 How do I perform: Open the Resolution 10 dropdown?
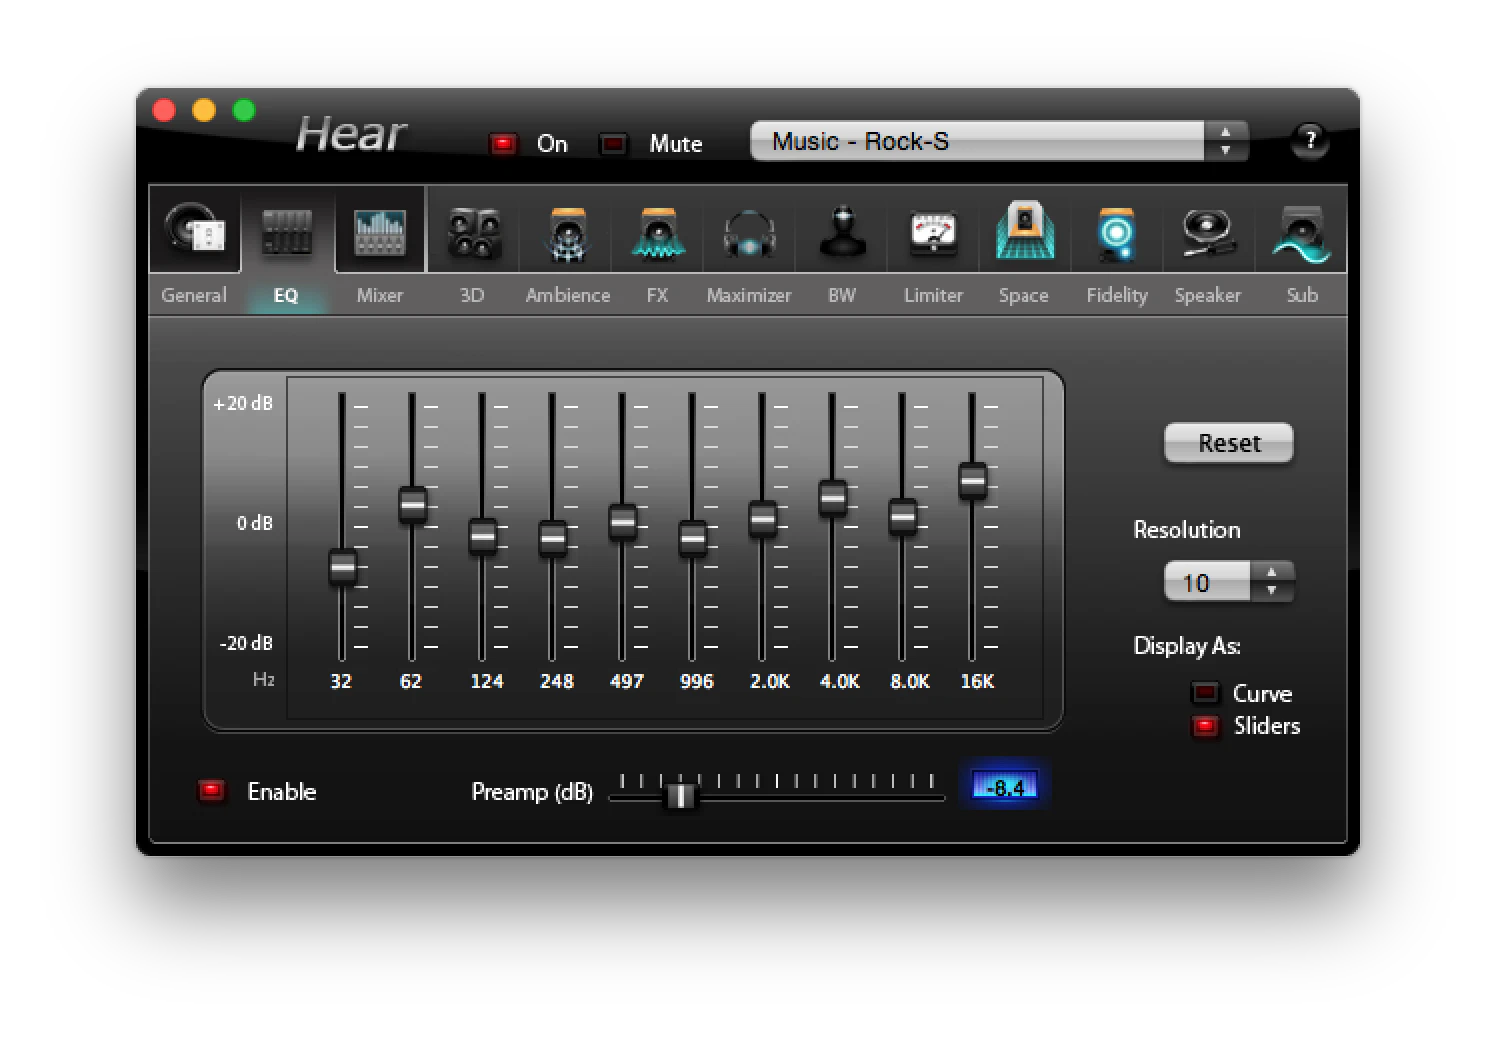pos(1229,582)
